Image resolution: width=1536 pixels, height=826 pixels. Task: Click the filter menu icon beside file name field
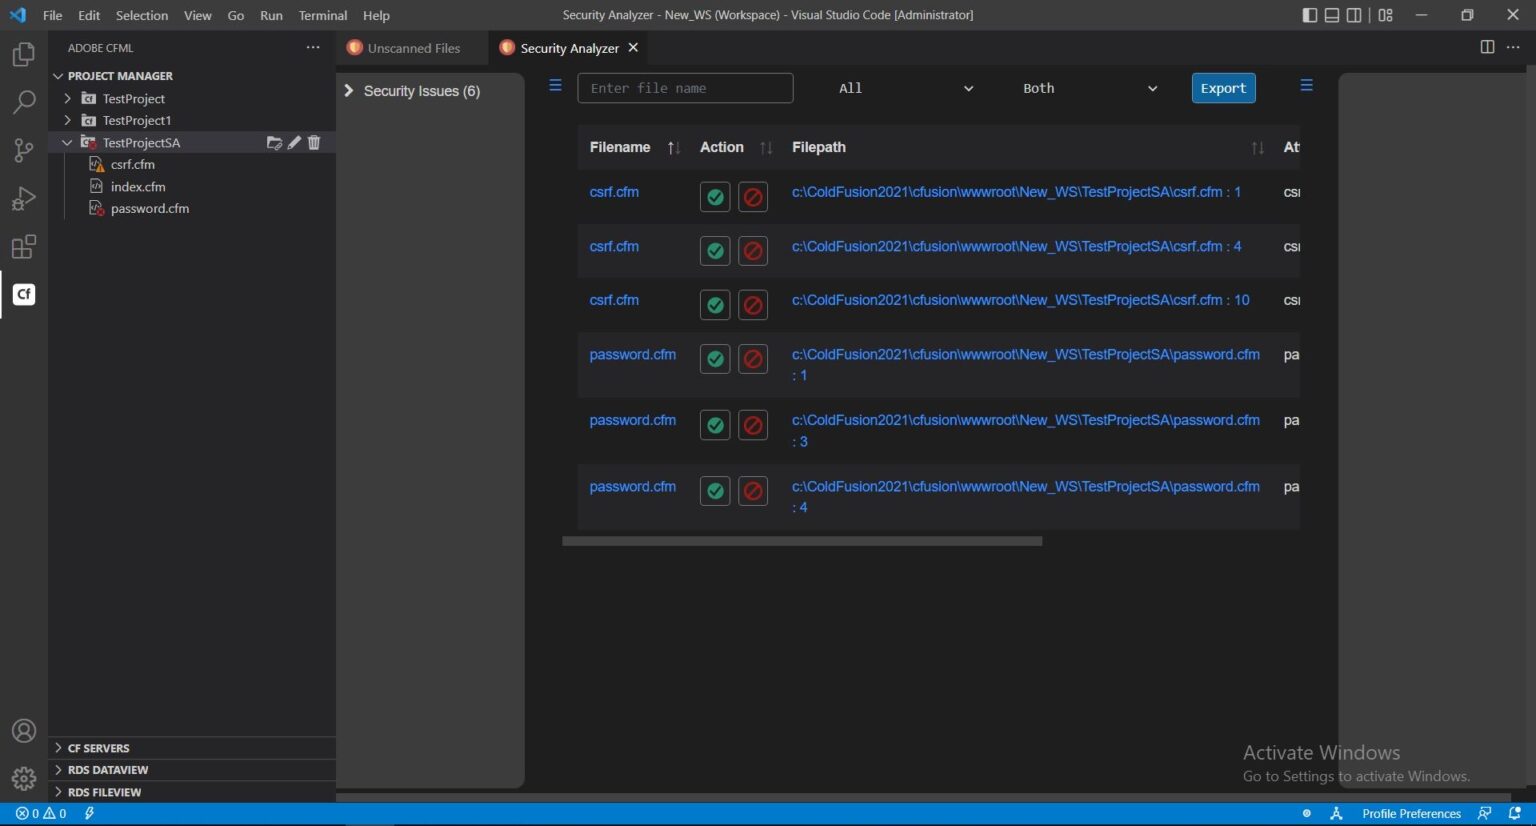(x=555, y=86)
